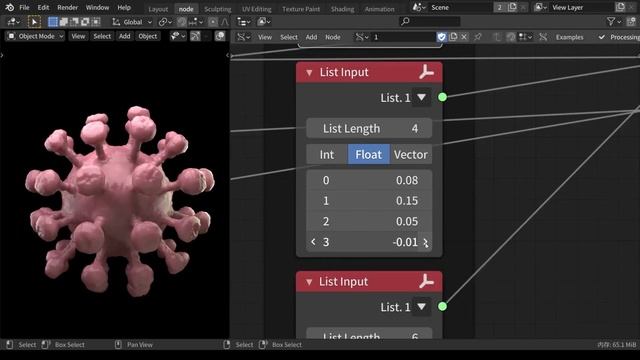This screenshot has width=640, height=360.
Task: Open the Edit menu
Action: 43,7
